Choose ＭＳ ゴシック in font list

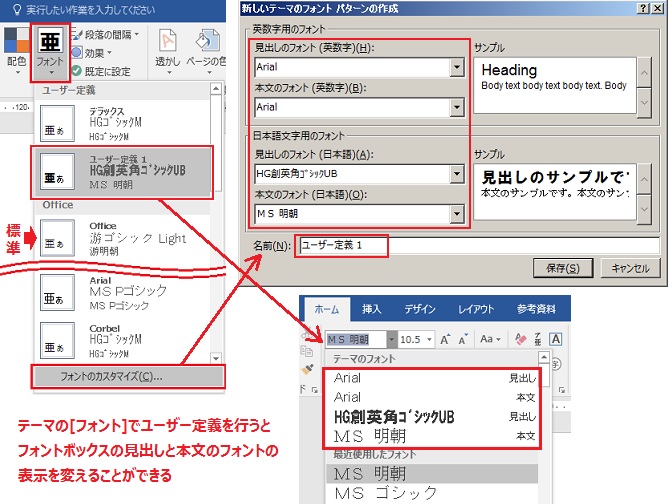(x=432, y=493)
